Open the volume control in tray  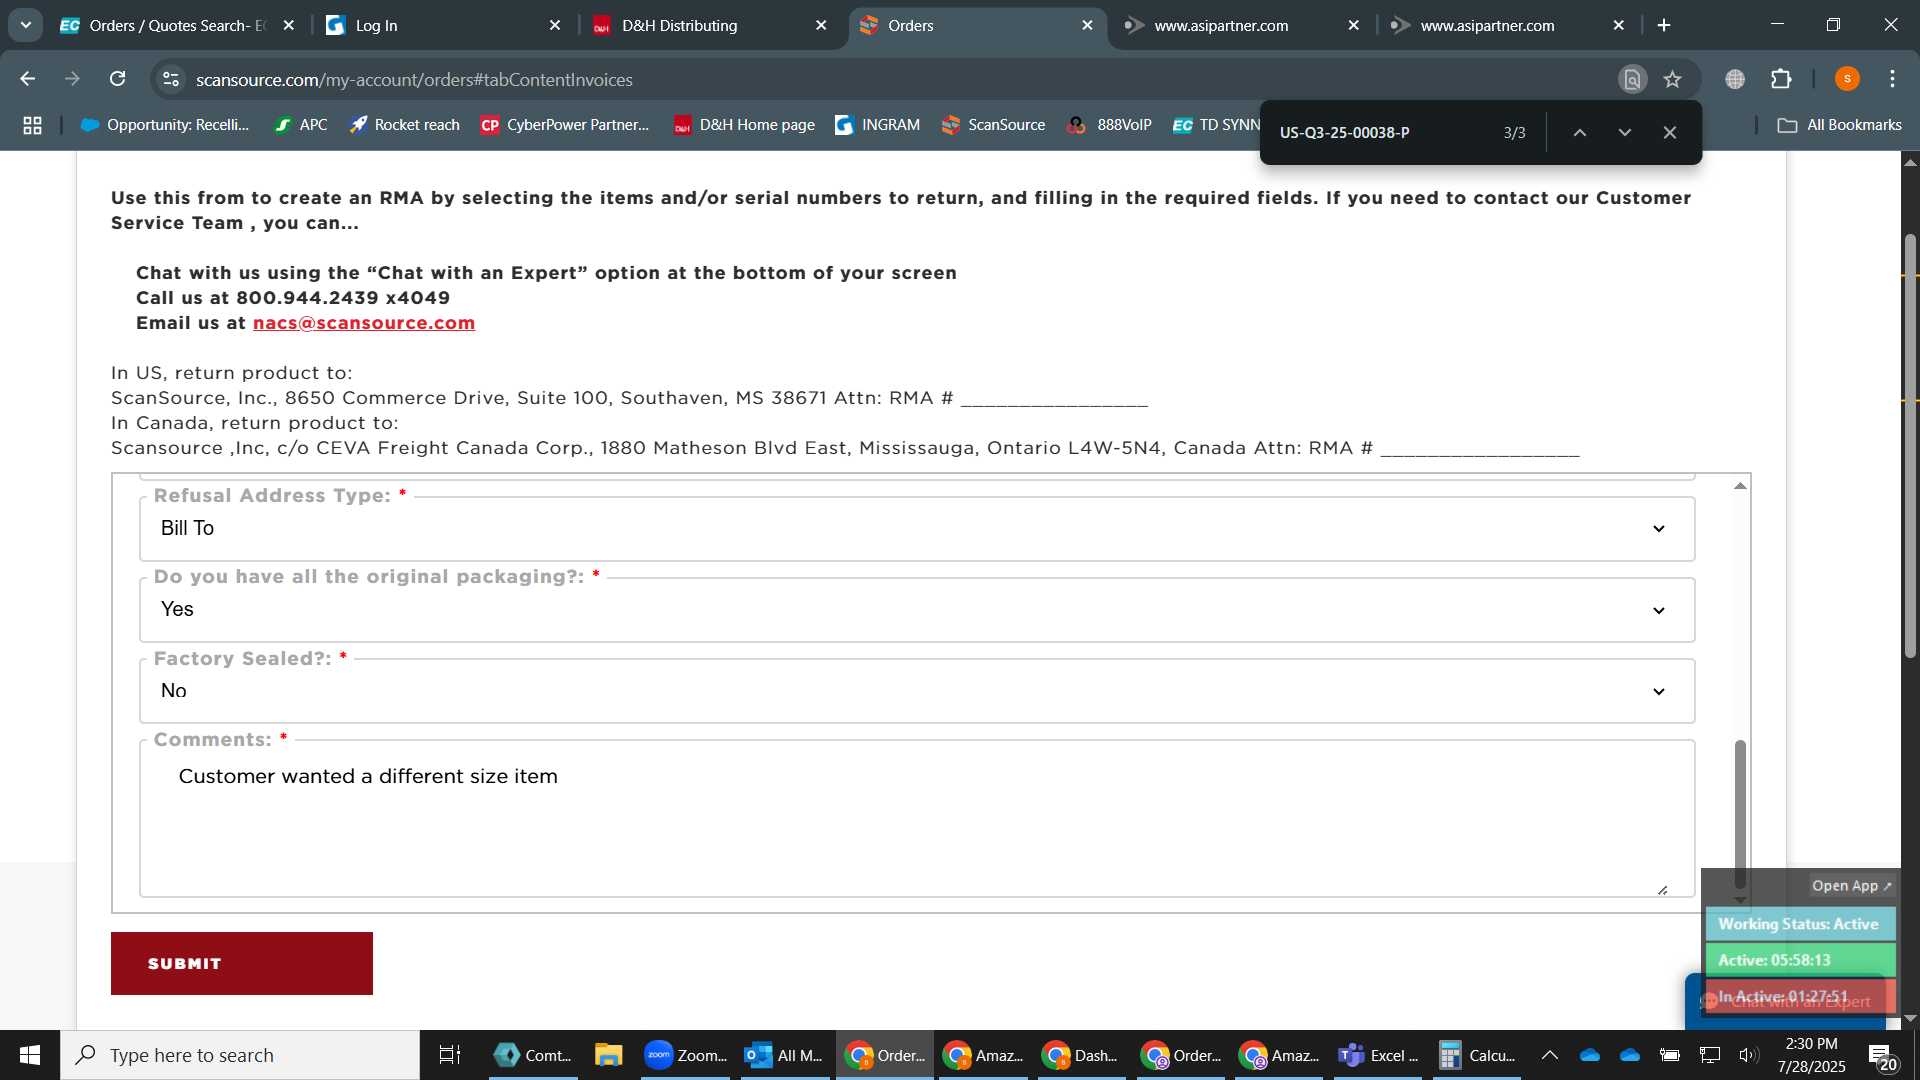point(1748,1055)
